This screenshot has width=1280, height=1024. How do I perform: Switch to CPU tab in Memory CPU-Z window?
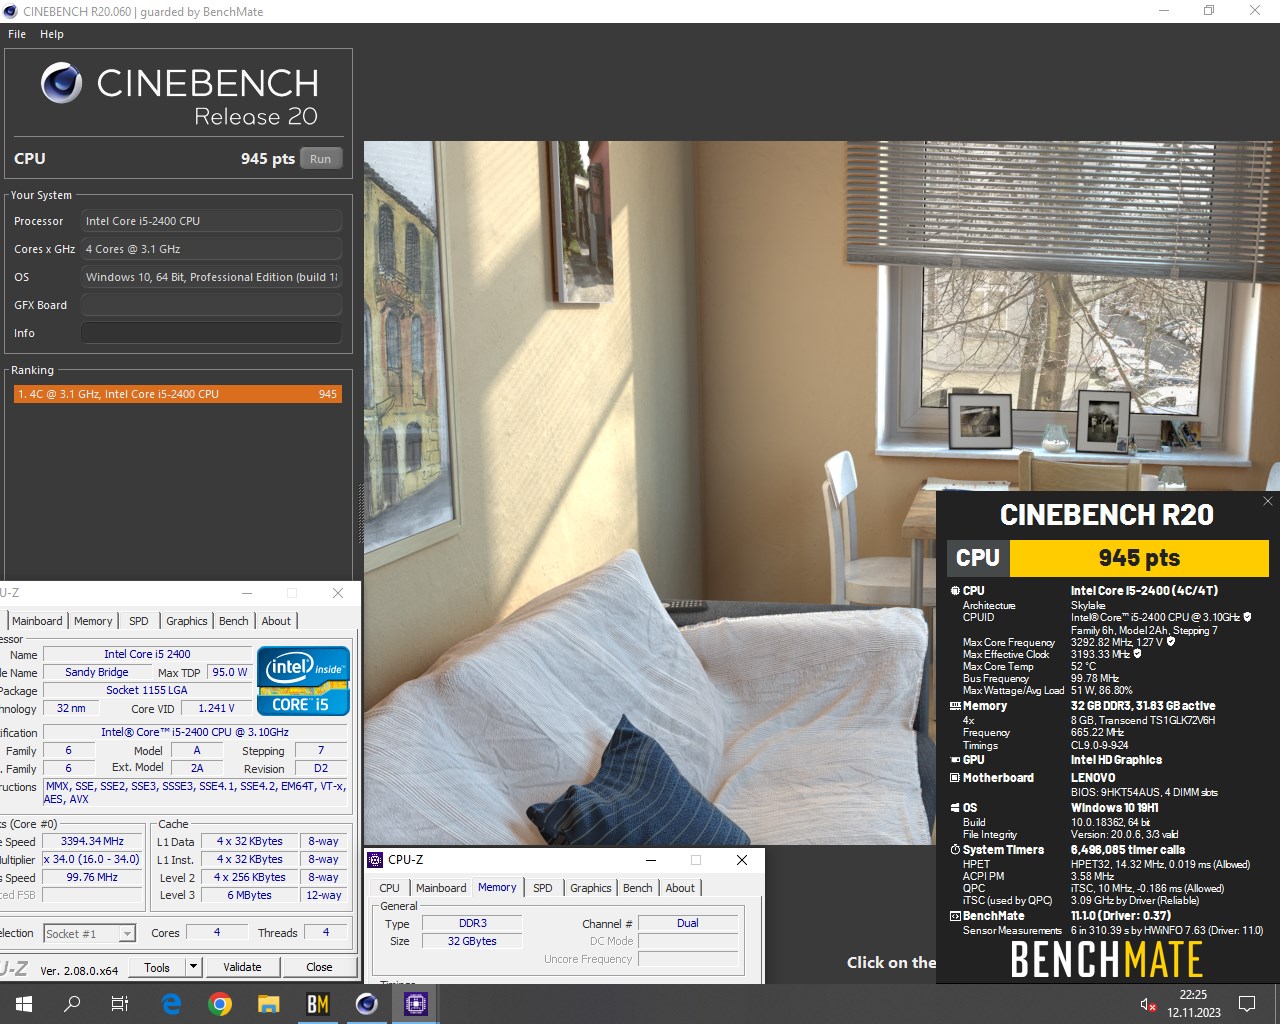[x=390, y=888]
